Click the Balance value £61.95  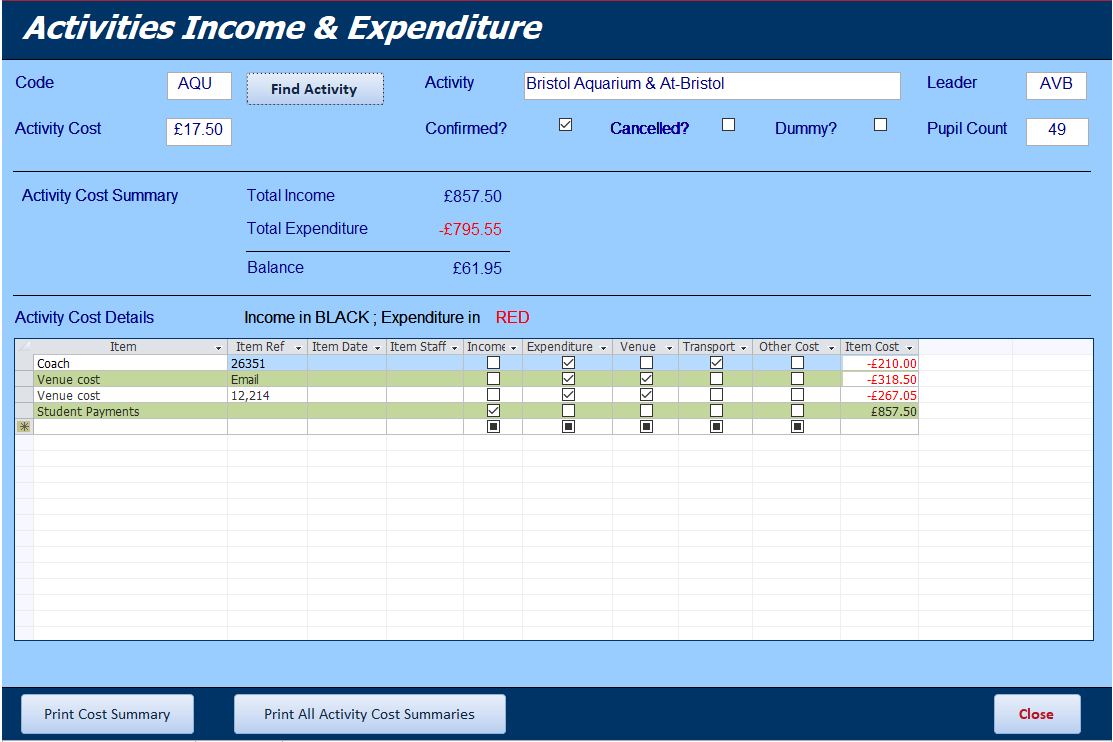pos(477,268)
